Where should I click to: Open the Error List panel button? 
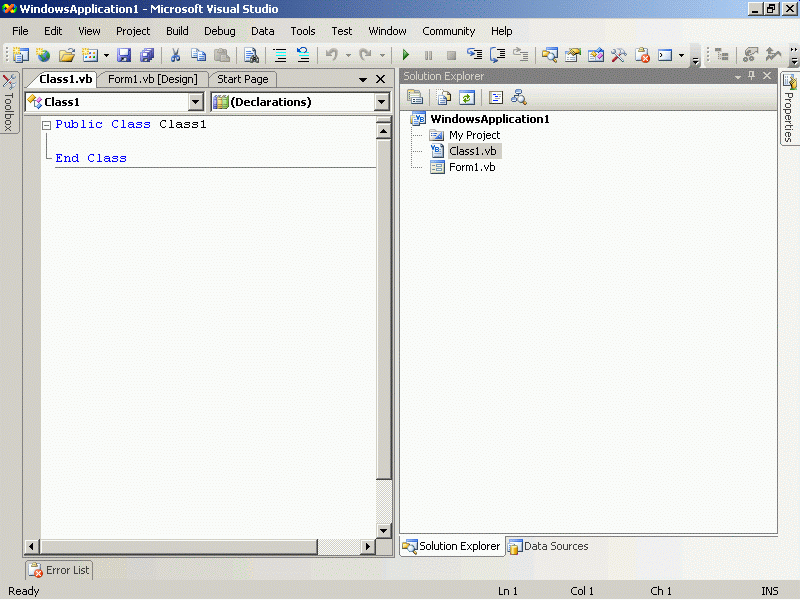click(x=59, y=570)
